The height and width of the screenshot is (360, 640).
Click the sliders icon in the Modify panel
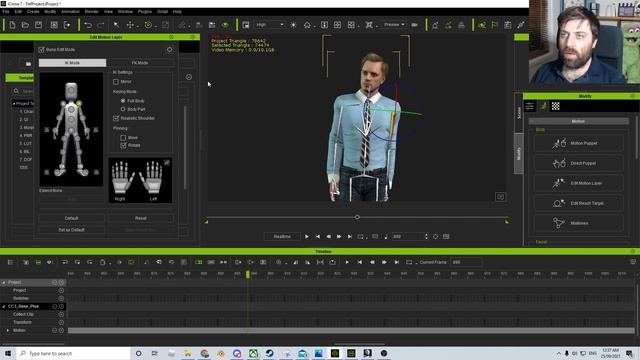530,106
